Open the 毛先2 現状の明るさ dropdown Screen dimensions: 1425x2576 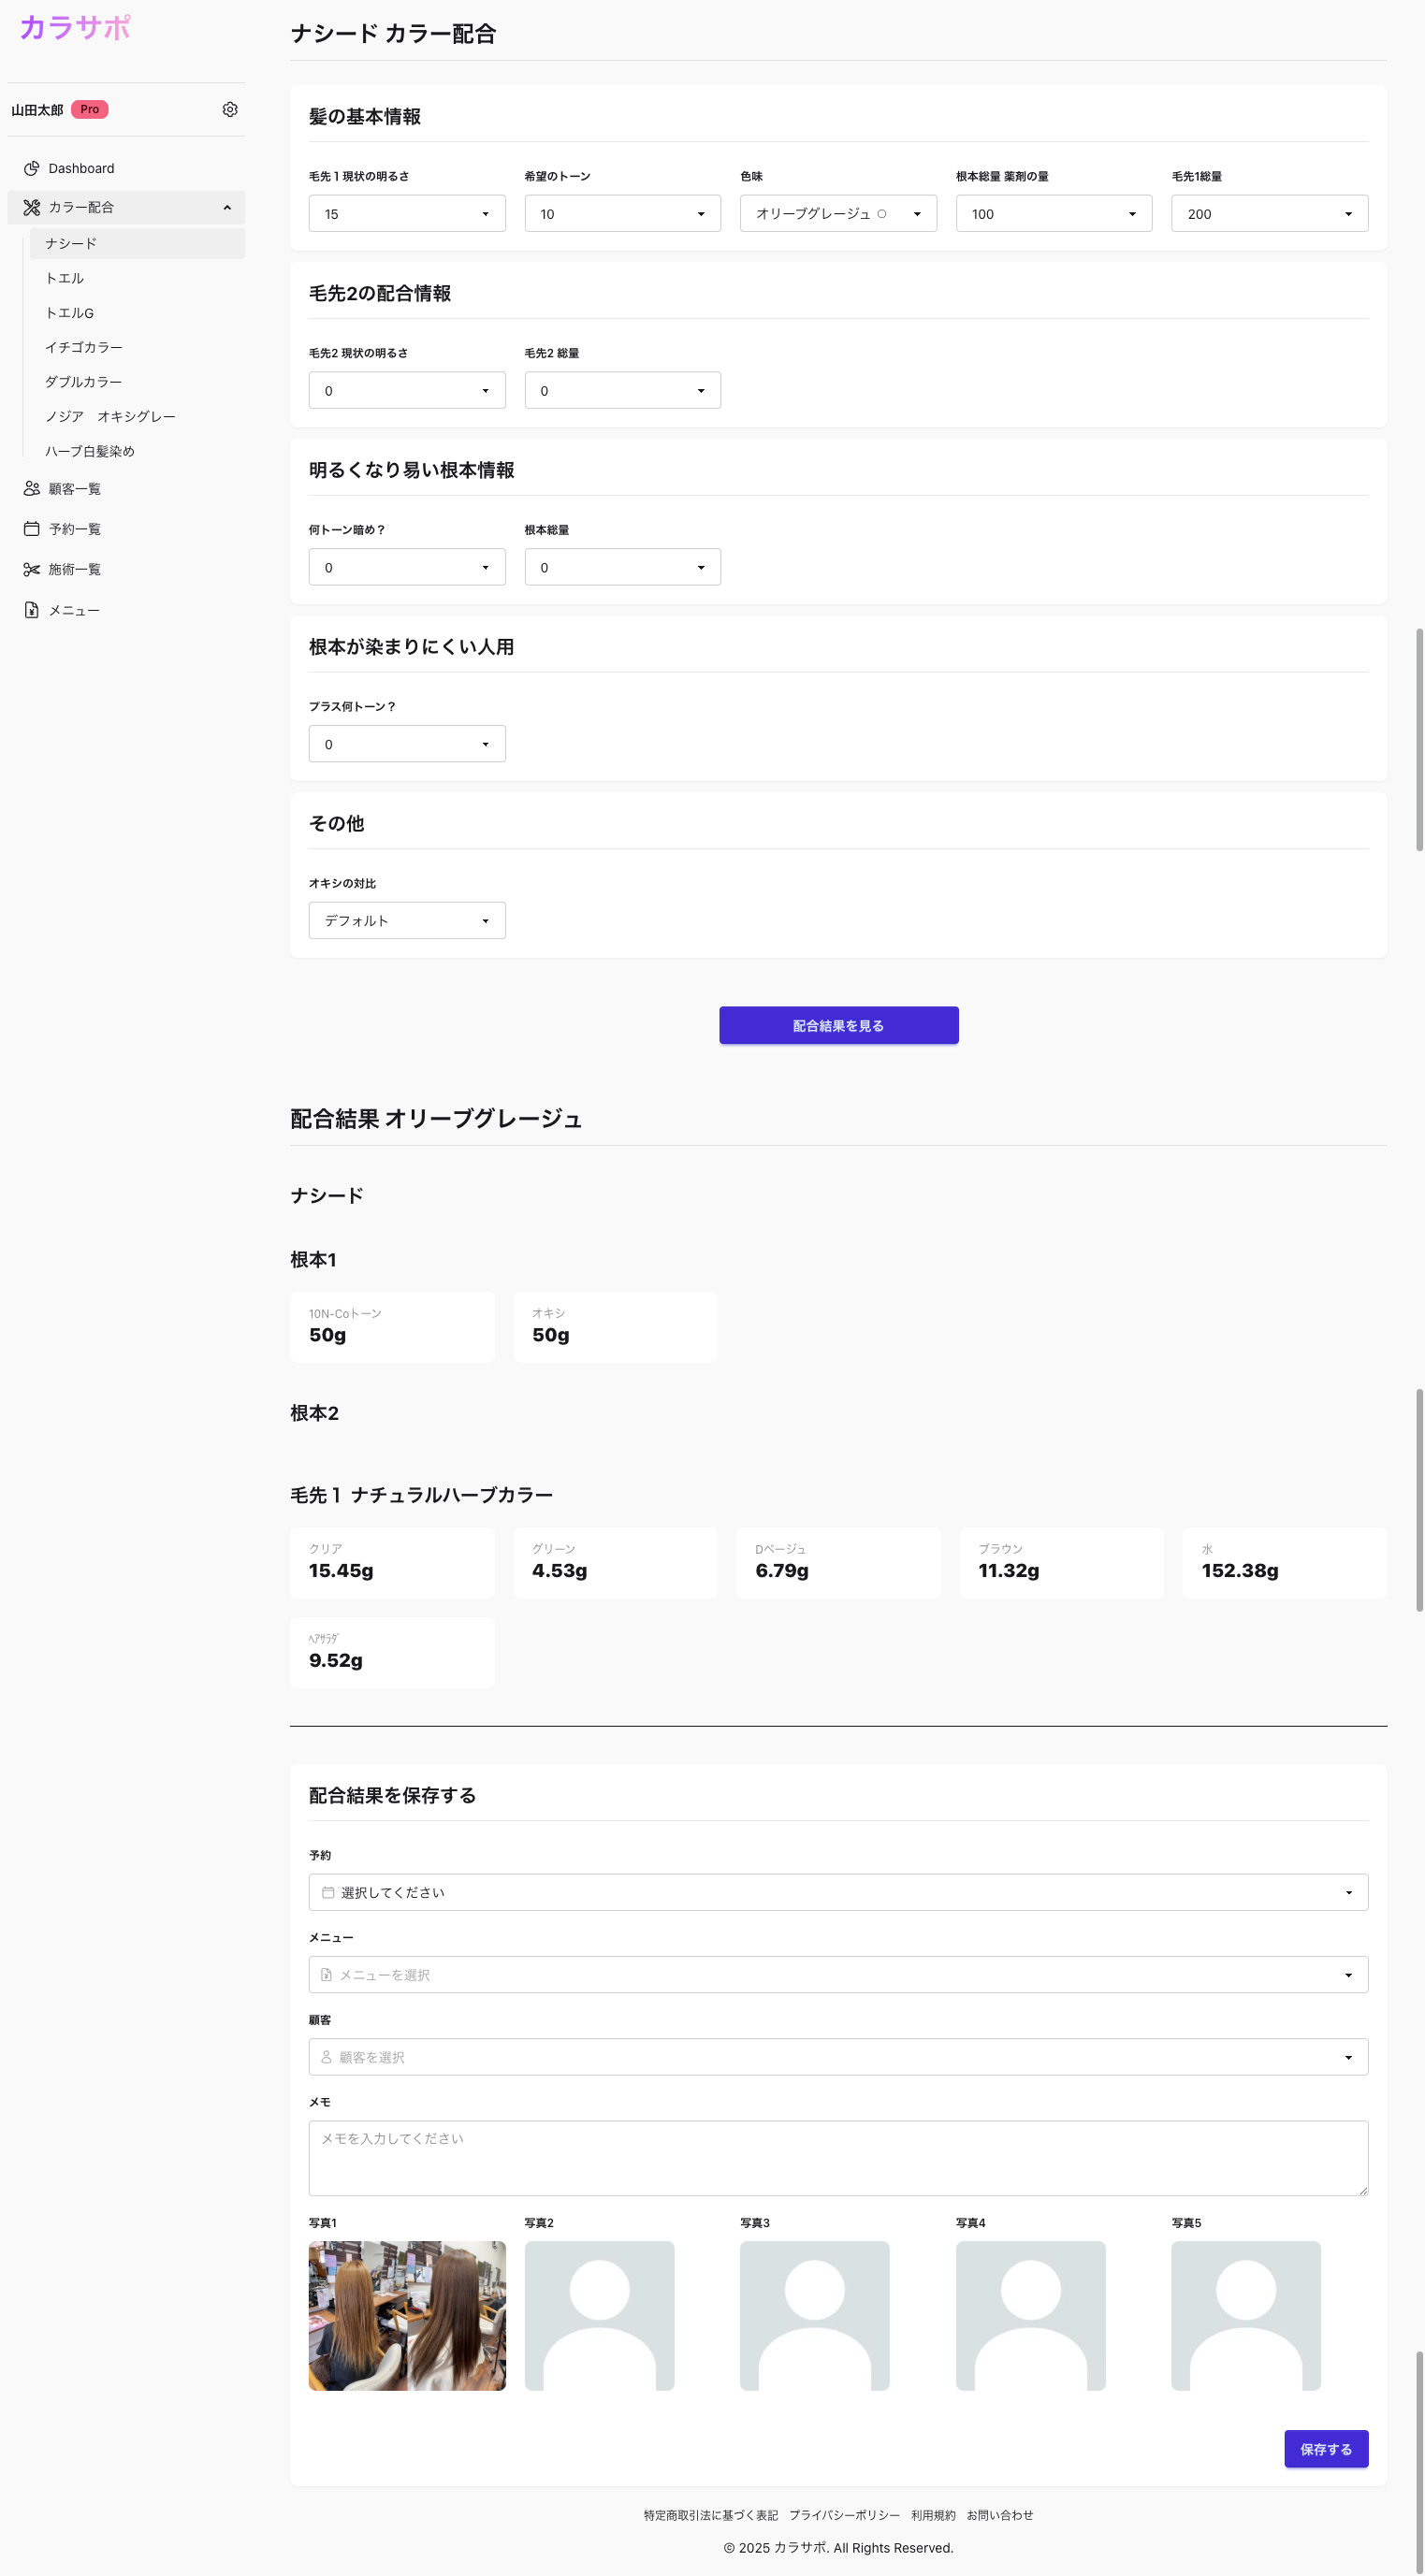pyautogui.click(x=407, y=390)
